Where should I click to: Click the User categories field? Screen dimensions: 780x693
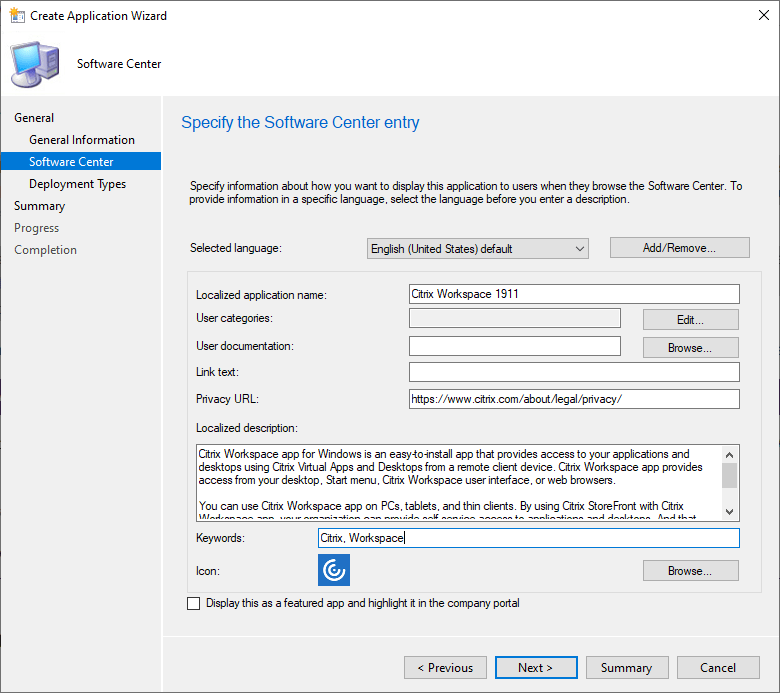(515, 318)
